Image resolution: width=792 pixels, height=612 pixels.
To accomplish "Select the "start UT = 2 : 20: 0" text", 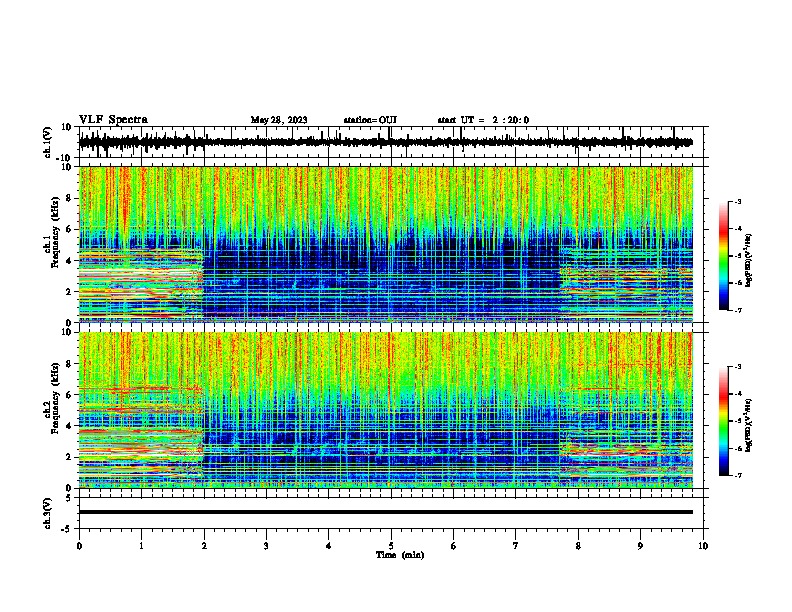I will [483, 120].
